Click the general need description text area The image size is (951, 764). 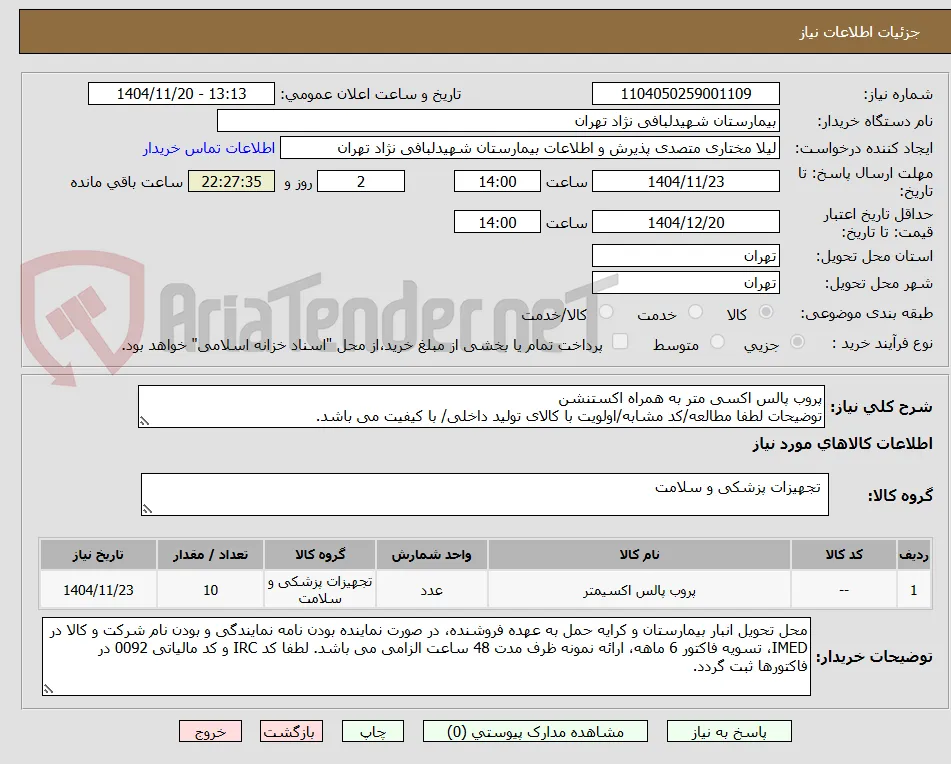point(481,407)
